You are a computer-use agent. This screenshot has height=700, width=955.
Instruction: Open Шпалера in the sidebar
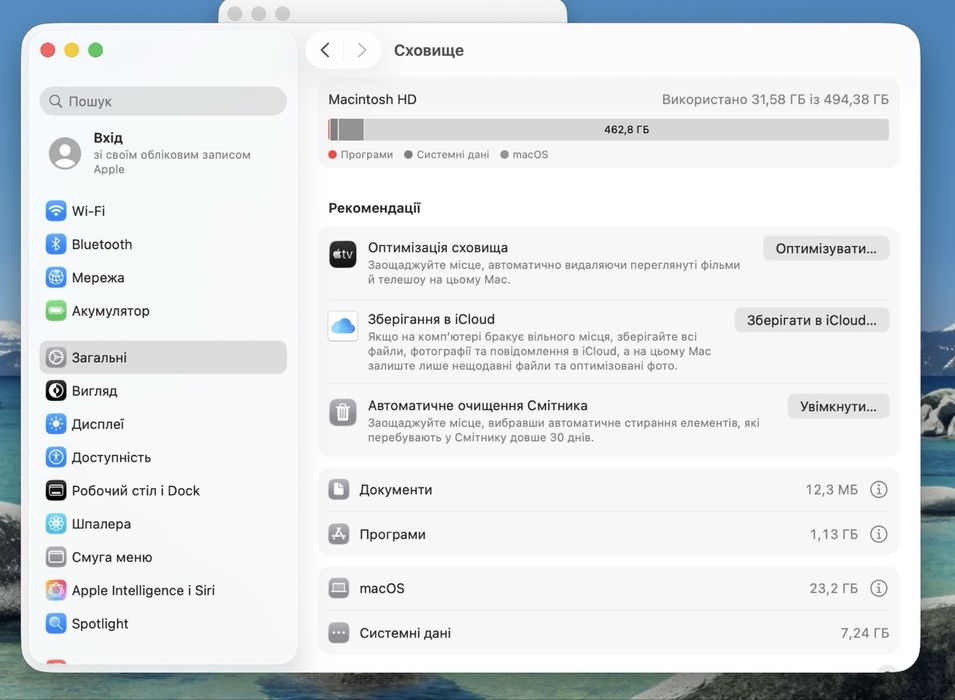coord(163,523)
